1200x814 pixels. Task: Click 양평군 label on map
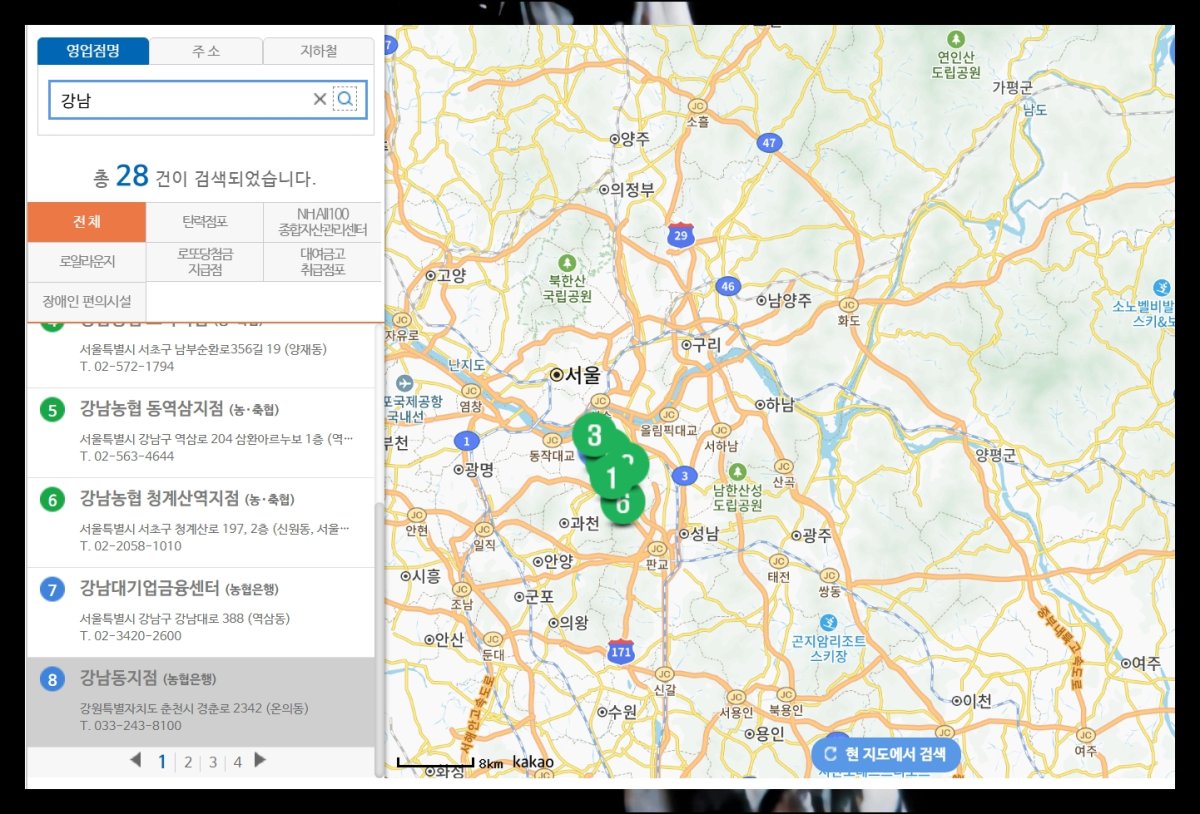point(995,454)
